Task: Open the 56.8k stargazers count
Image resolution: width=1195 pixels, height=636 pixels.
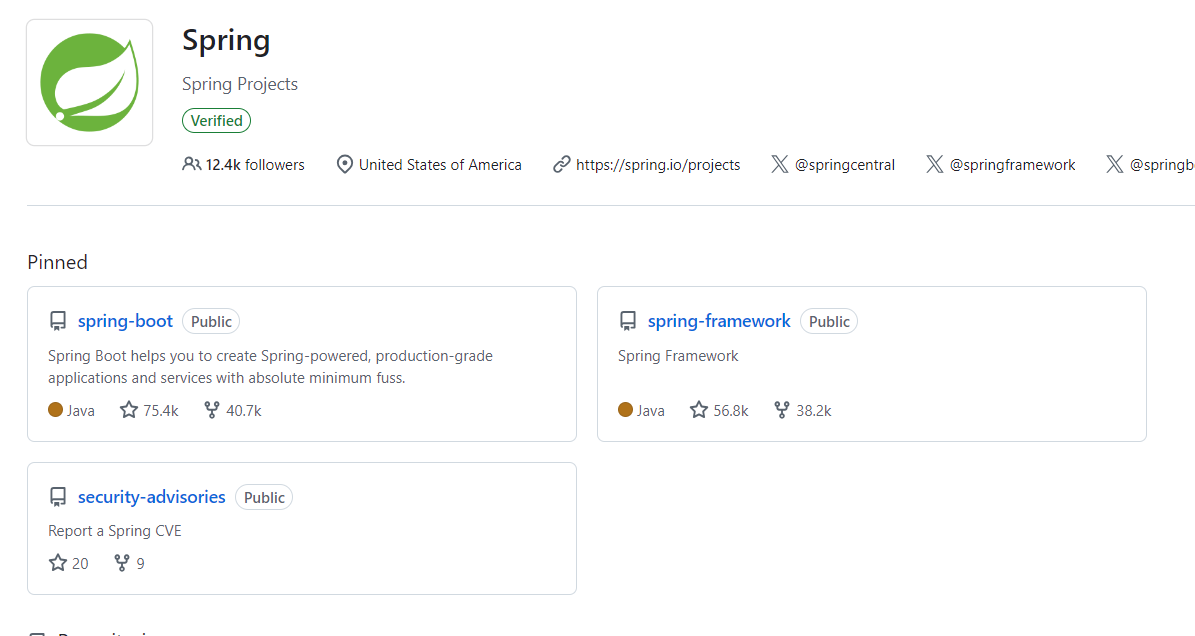Action: [731, 411]
